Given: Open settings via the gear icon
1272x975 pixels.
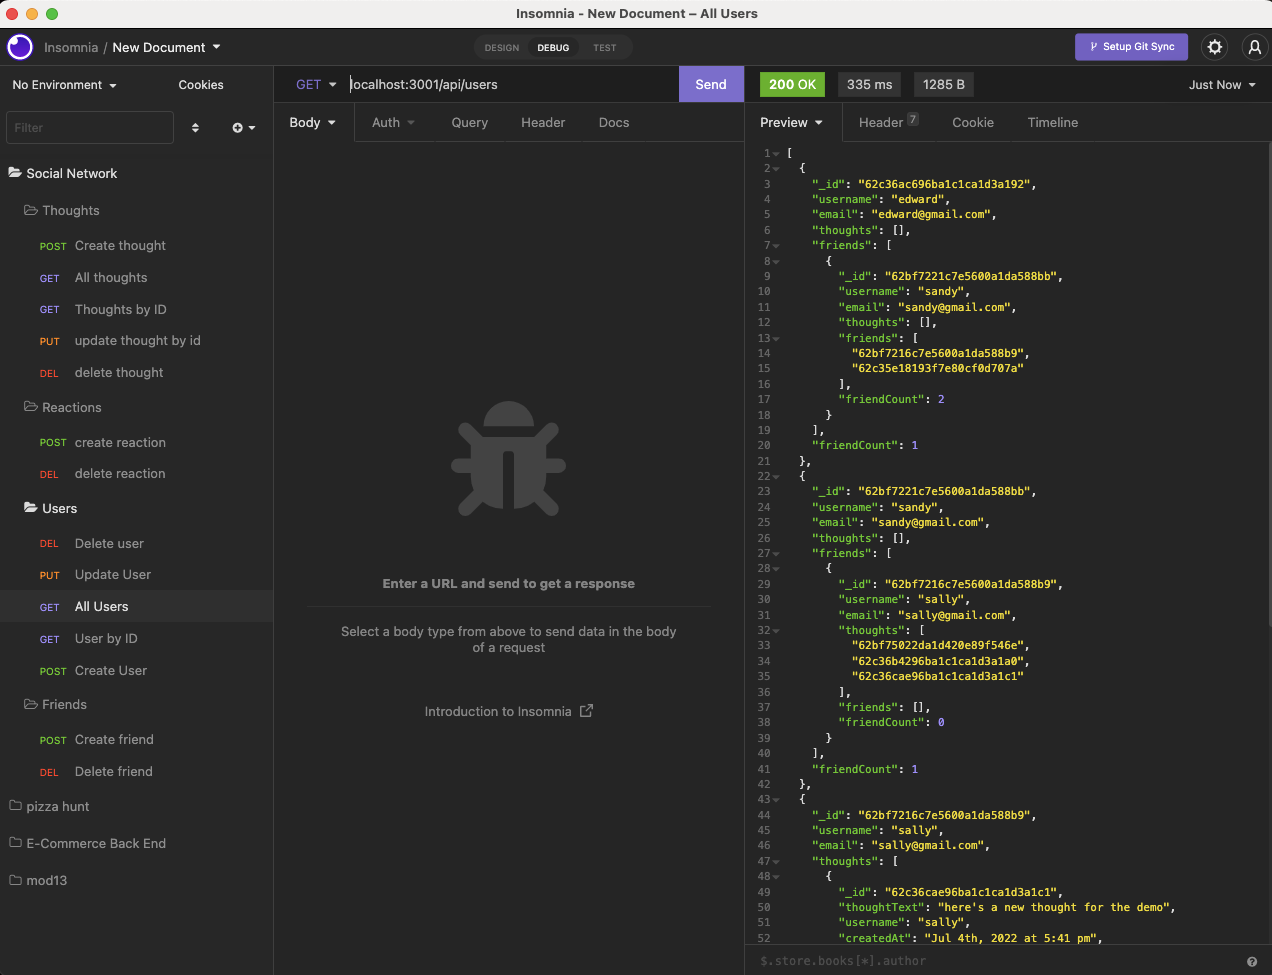Looking at the screenshot, I should (x=1215, y=47).
